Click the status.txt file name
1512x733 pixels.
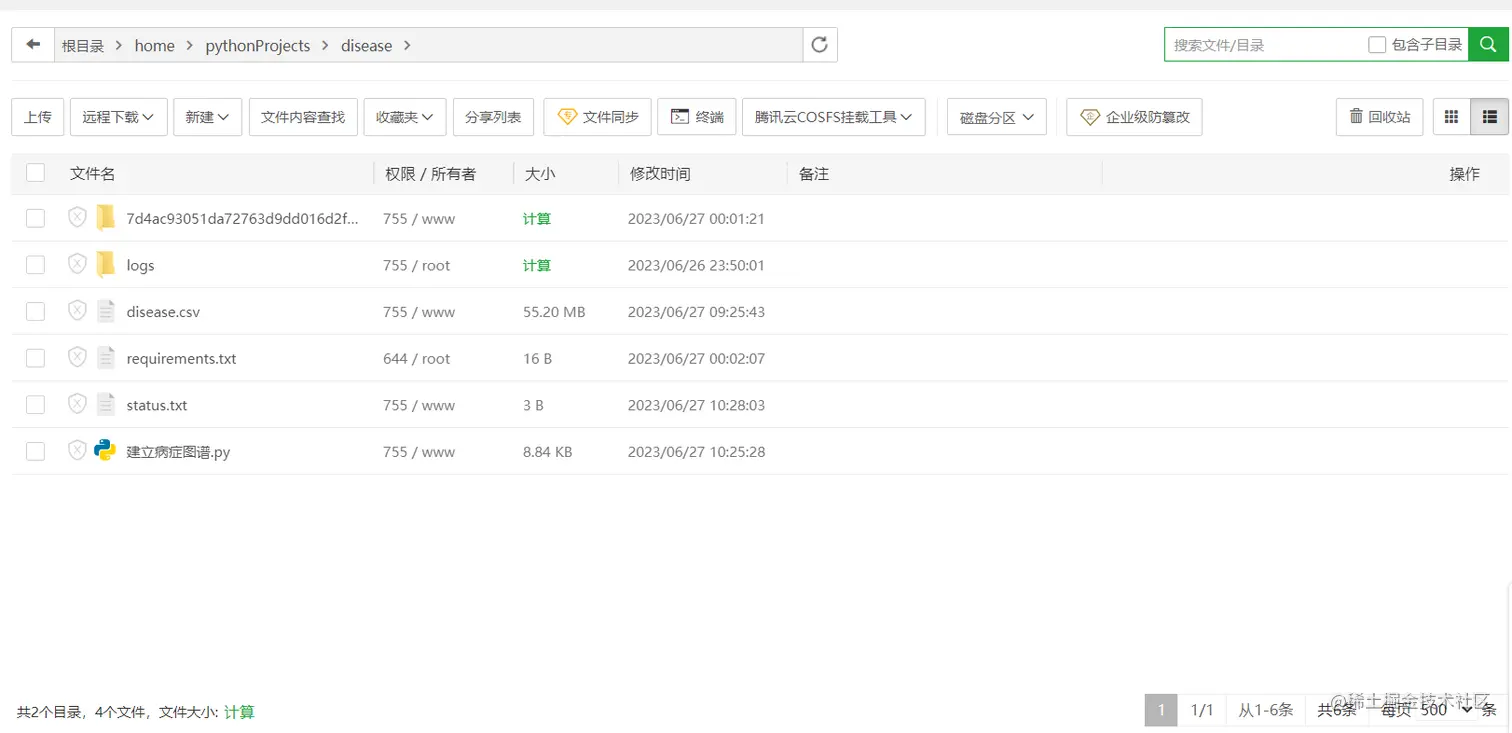click(x=157, y=405)
